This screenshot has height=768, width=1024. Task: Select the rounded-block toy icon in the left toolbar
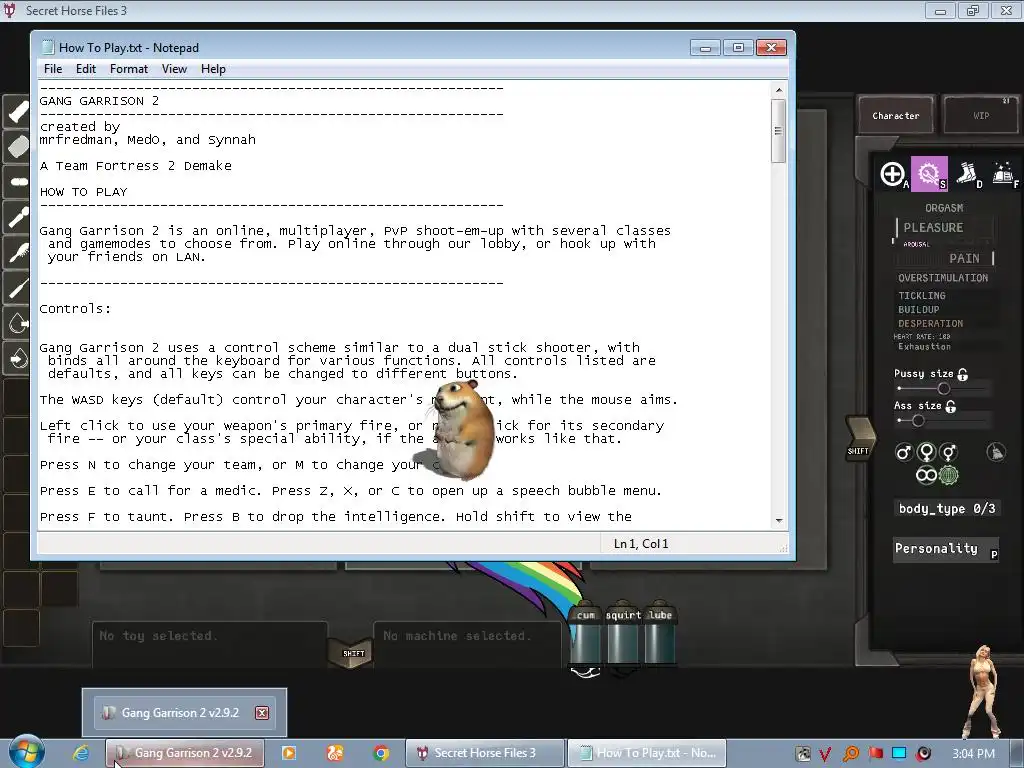pos(18,147)
